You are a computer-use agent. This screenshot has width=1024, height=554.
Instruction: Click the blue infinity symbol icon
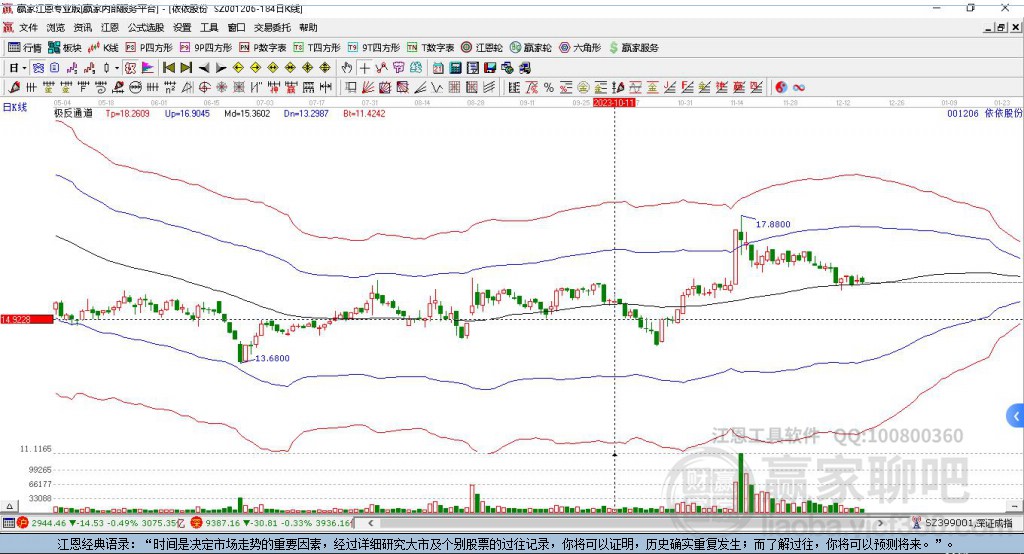pos(799,87)
